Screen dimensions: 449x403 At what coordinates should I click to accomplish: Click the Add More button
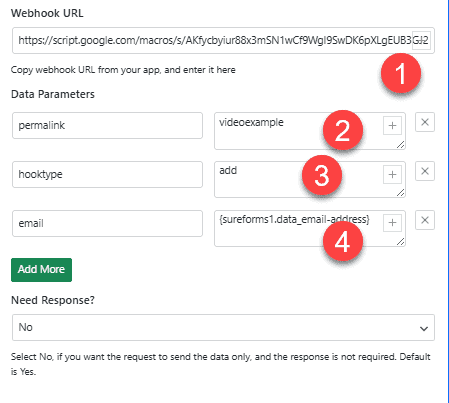click(41, 270)
